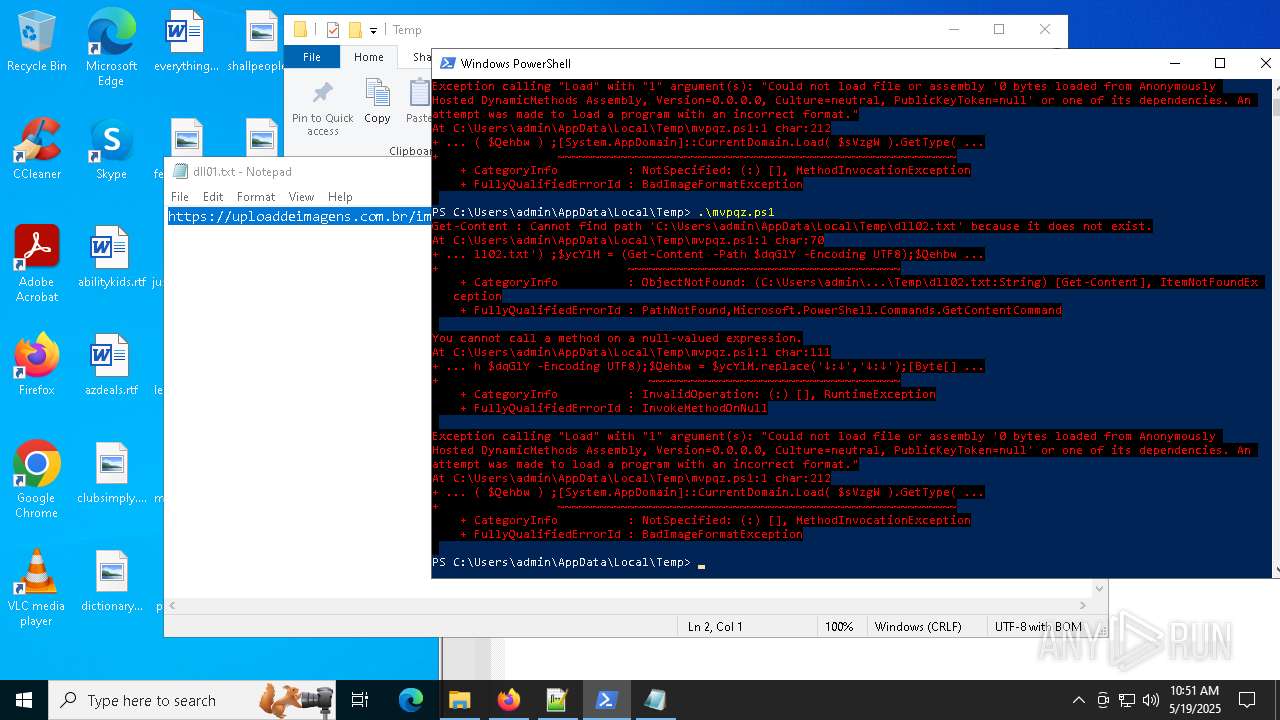Screen dimensions: 1280x720
Task: Select the azdeals.rtf desktop file
Action: tap(111, 365)
